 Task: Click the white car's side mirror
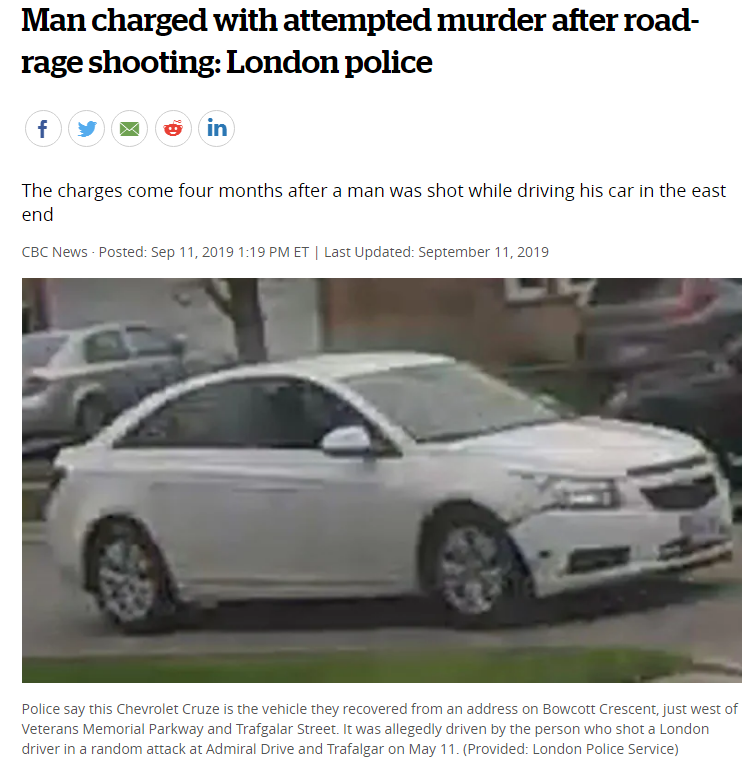[x=346, y=440]
